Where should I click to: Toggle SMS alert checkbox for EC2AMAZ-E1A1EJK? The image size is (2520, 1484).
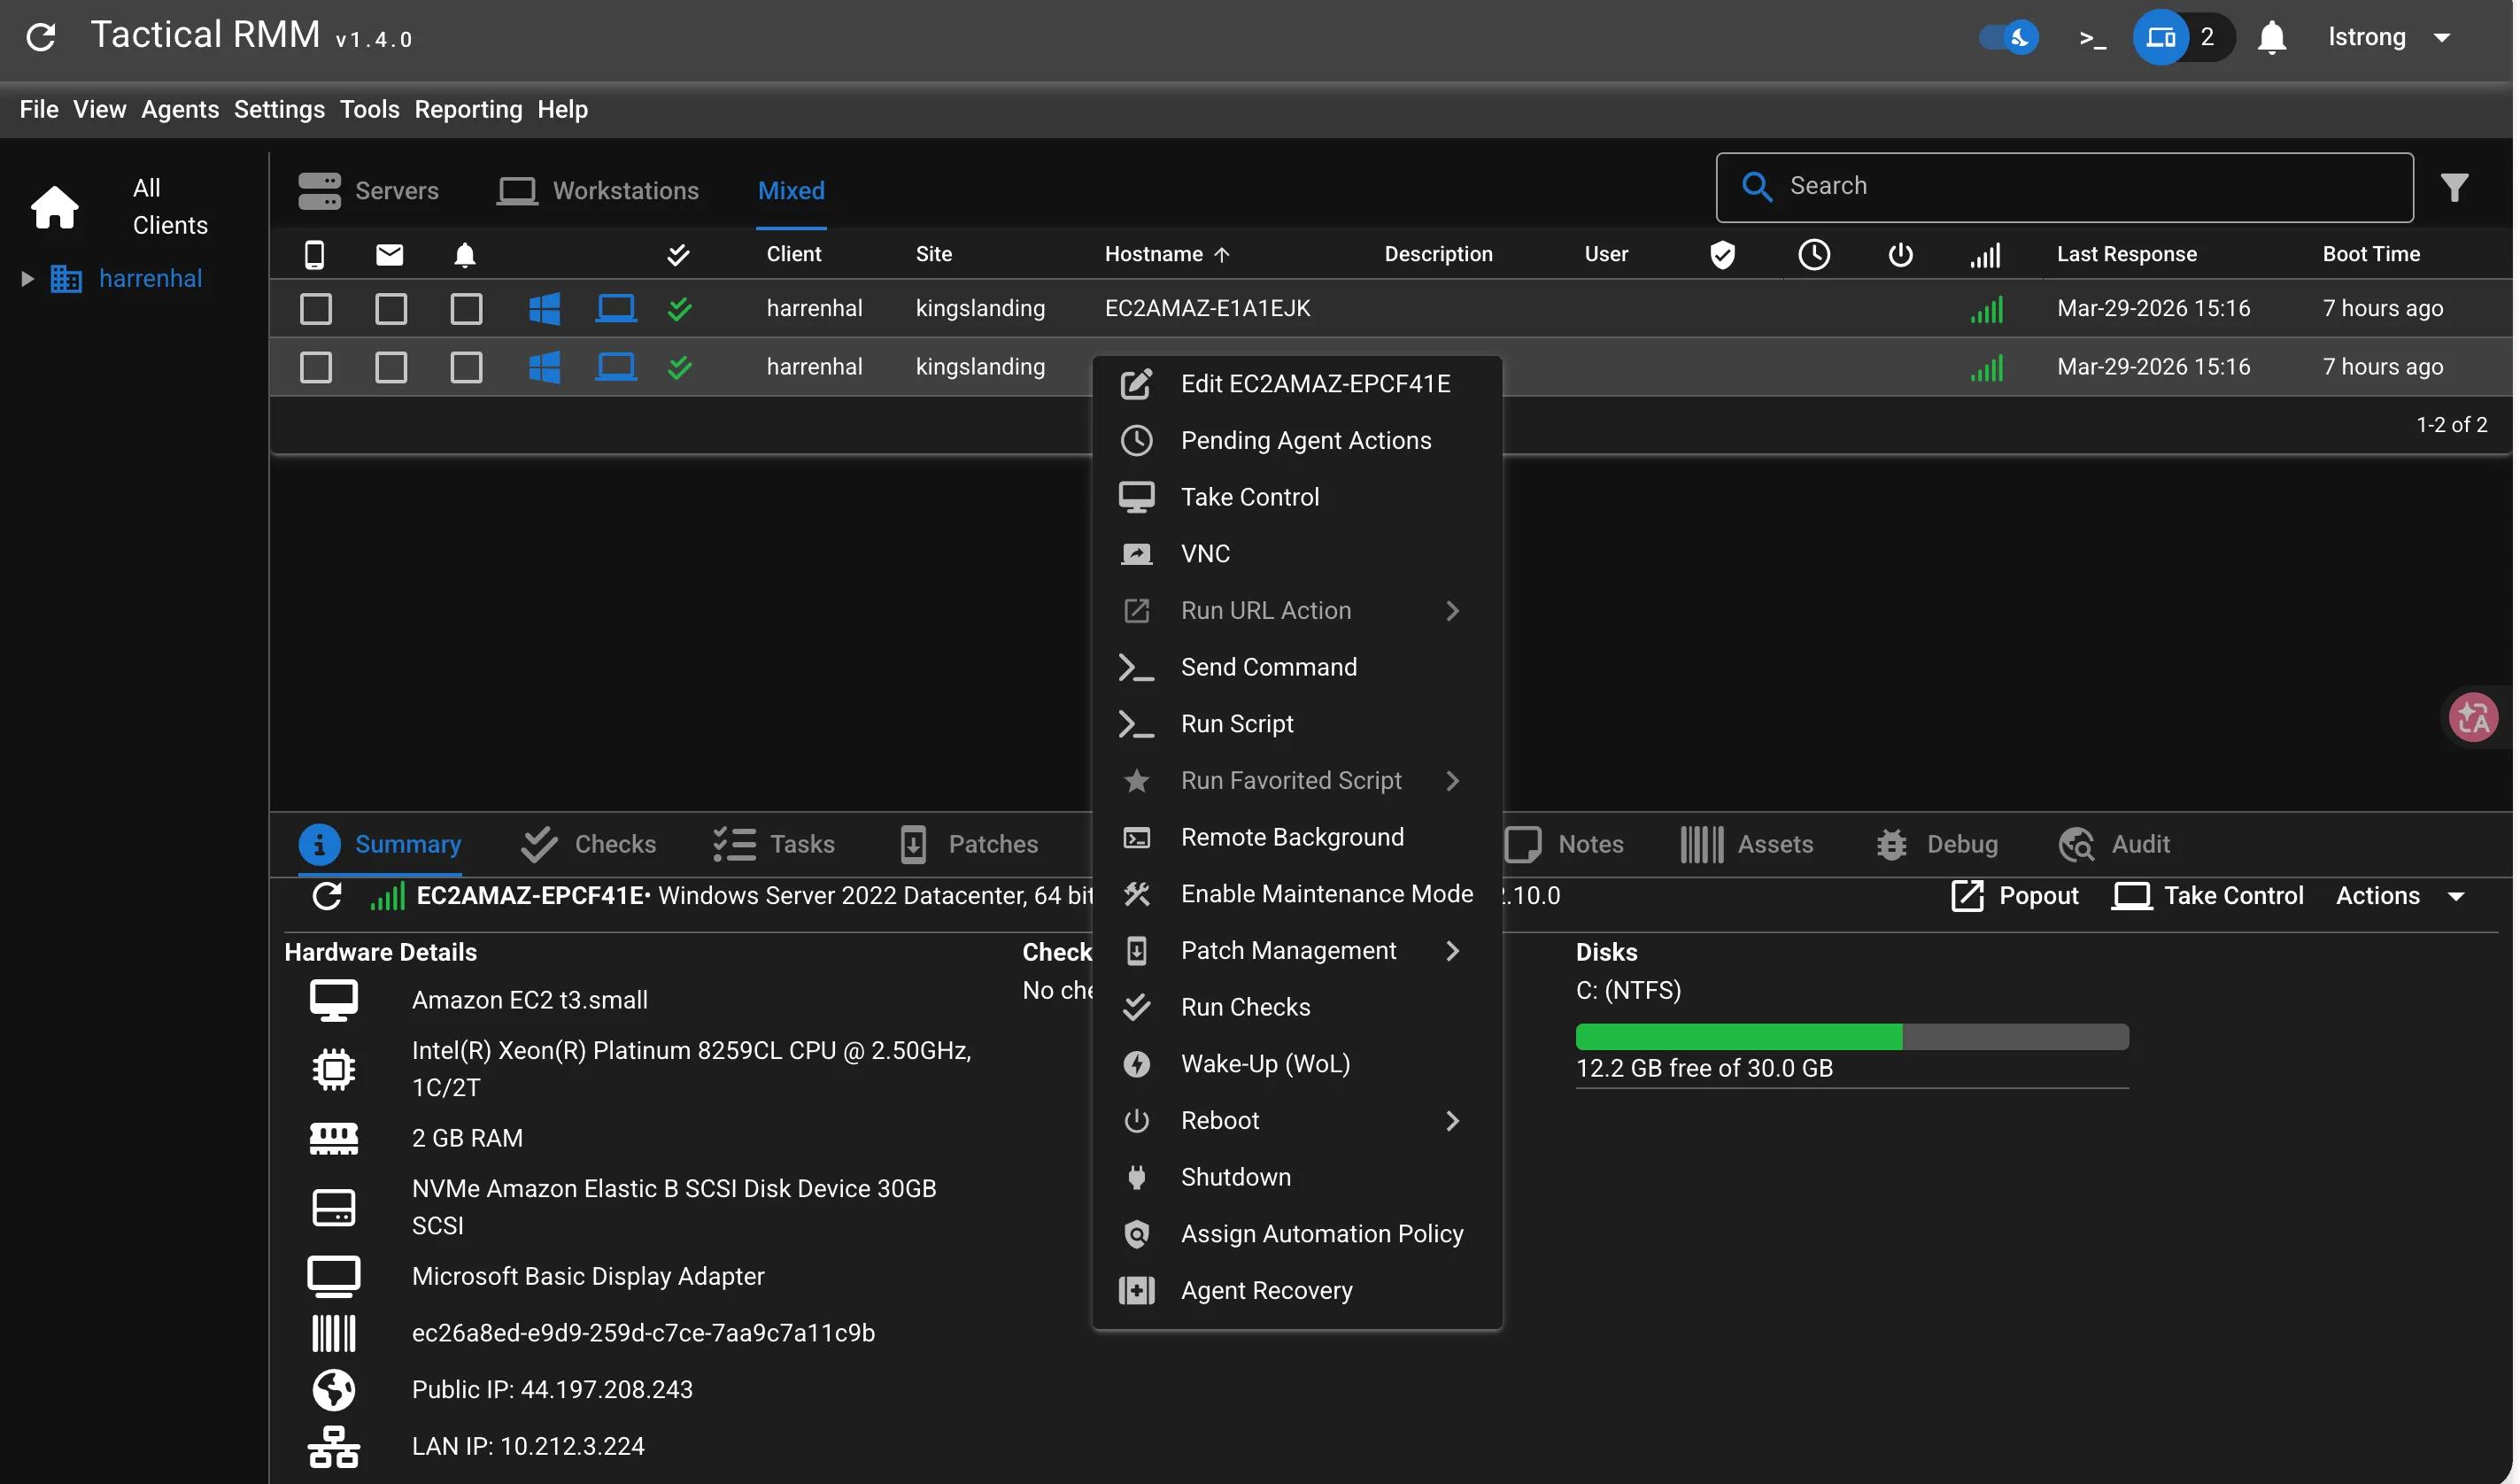click(x=316, y=308)
